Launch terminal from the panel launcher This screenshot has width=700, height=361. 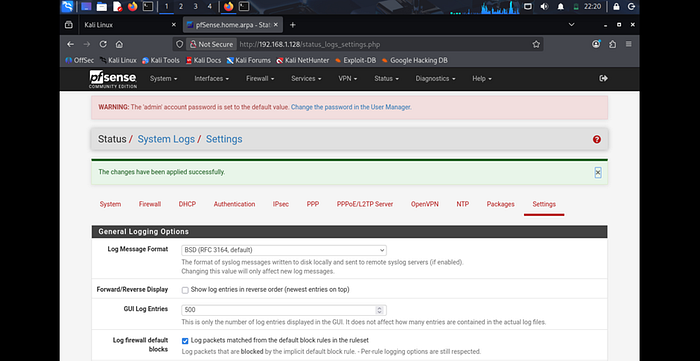coord(147,6)
